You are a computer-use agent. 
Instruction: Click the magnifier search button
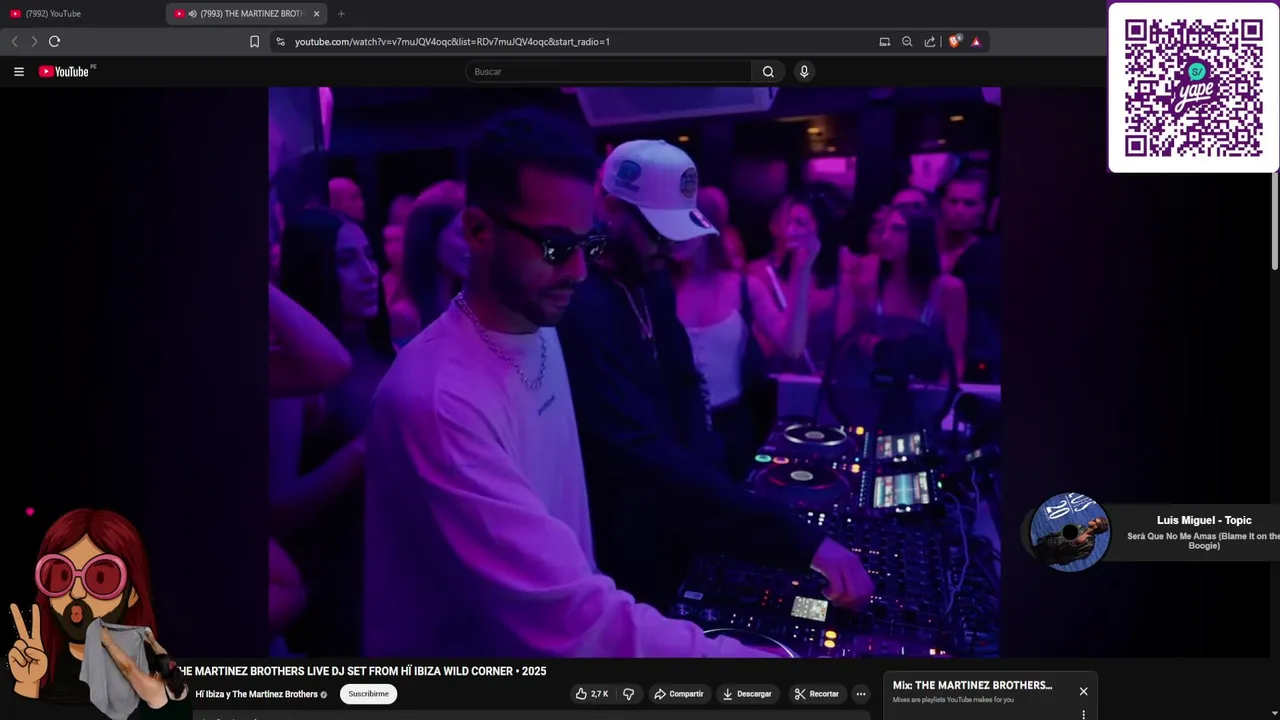(x=768, y=71)
